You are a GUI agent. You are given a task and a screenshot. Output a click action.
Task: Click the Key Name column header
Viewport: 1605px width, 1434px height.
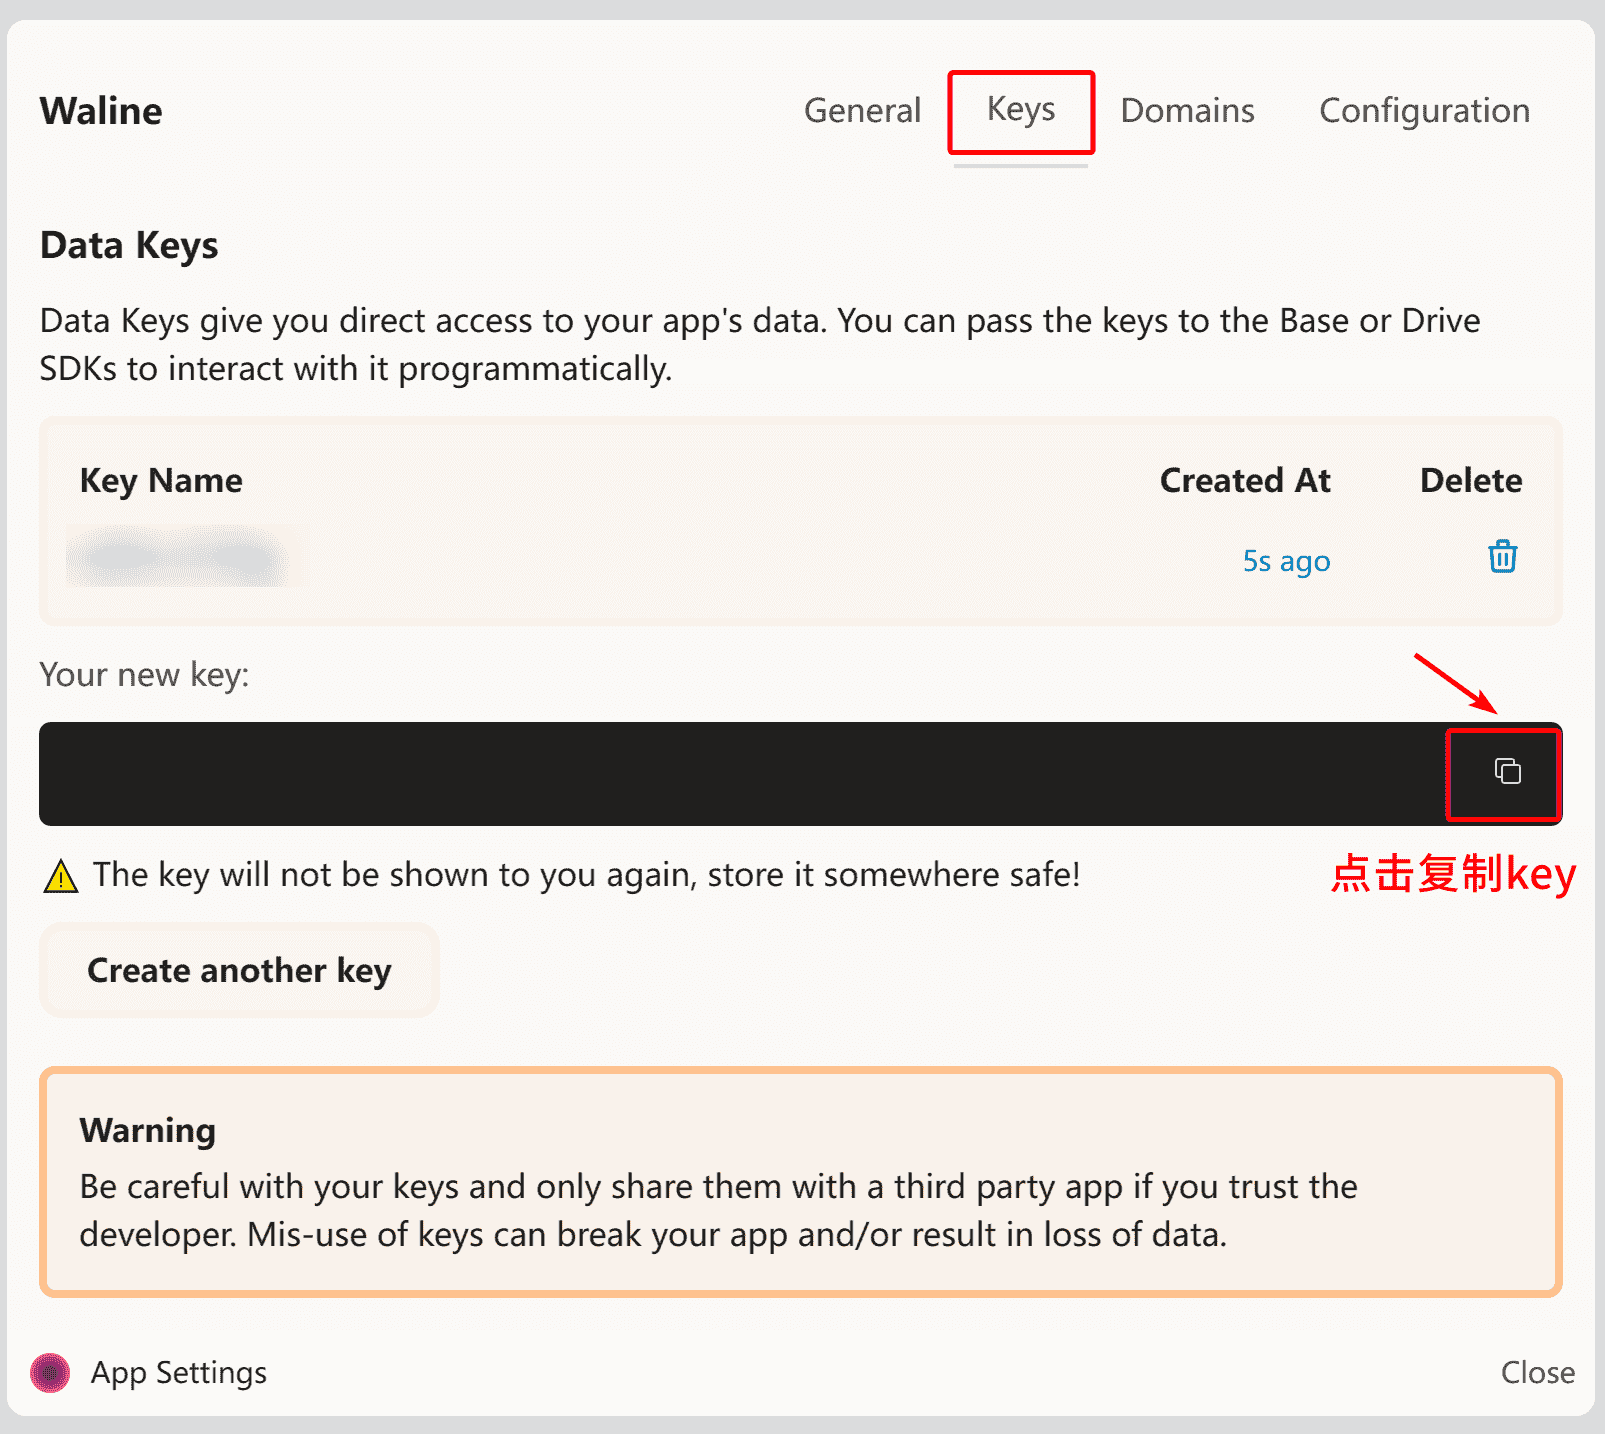click(x=161, y=481)
